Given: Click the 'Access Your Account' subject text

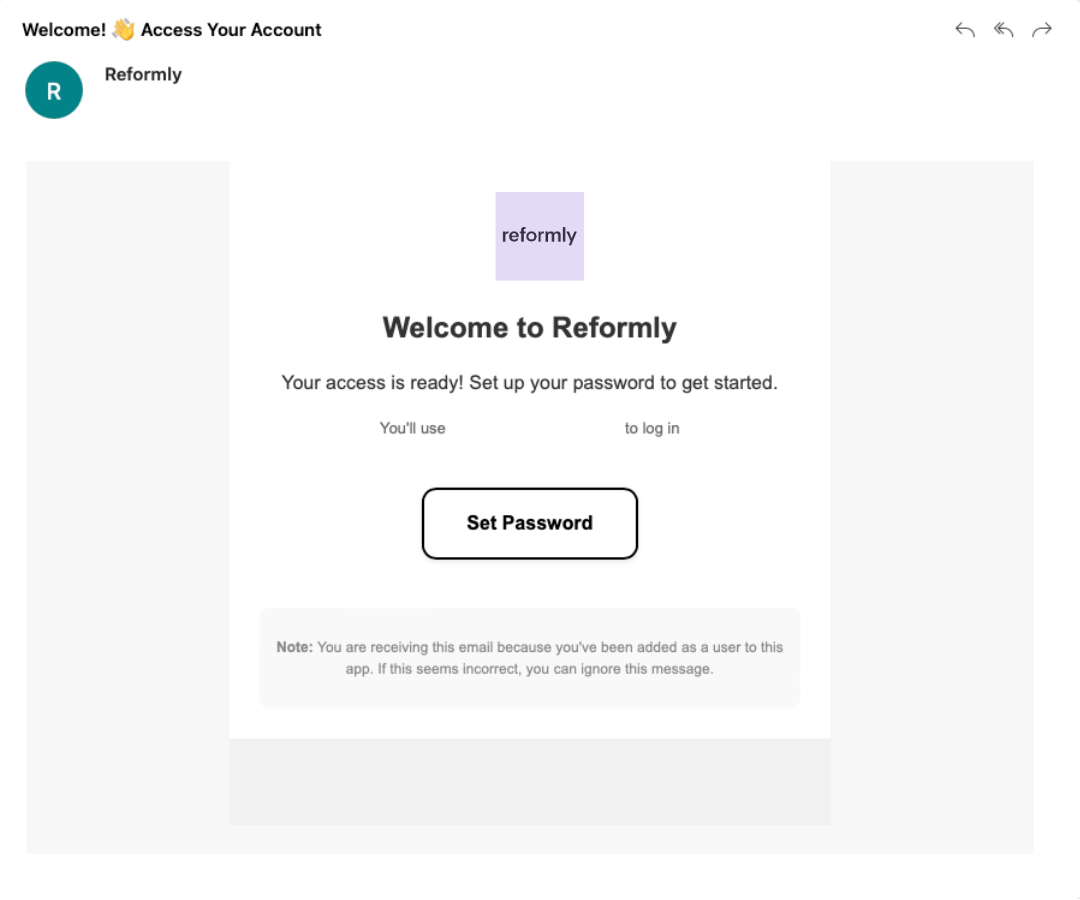Looking at the screenshot, I should (x=231, y=30).
